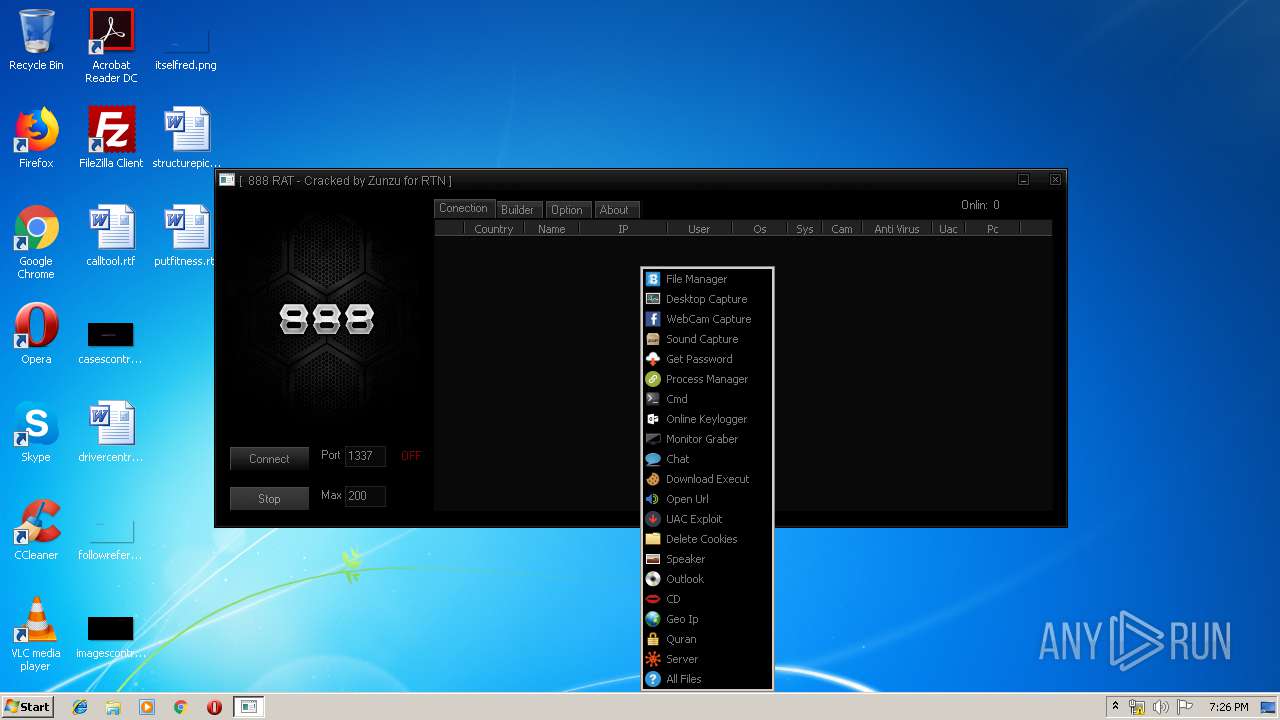
Task: Open FileZilla Client desktop icon
Action: [111, 138]
